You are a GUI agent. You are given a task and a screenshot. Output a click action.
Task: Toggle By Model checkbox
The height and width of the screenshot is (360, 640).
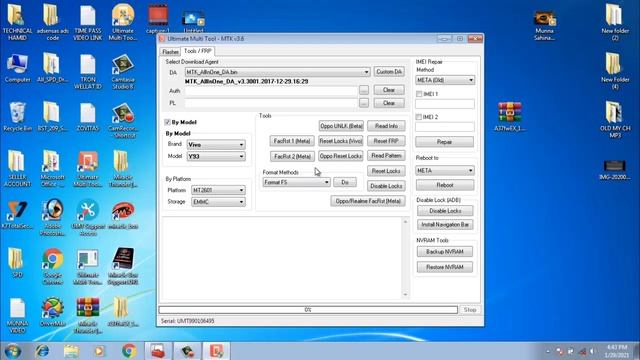click(167, 122)
